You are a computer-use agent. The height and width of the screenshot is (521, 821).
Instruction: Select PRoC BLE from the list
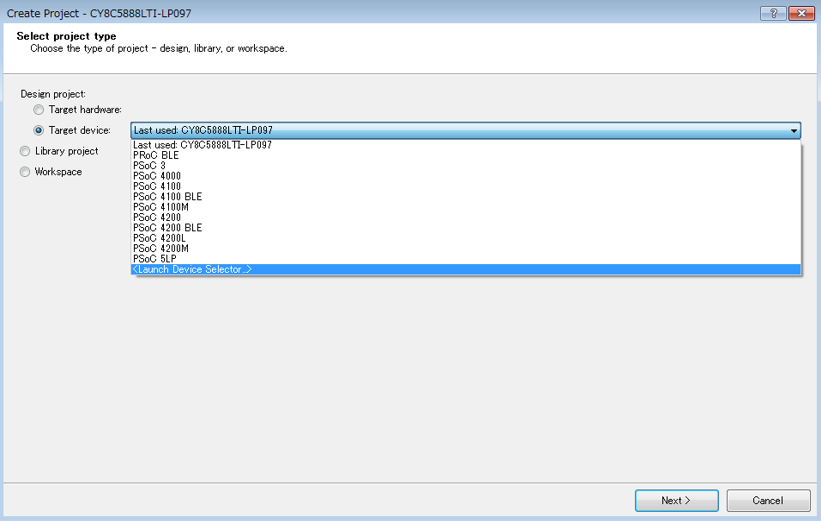[465, 156]
